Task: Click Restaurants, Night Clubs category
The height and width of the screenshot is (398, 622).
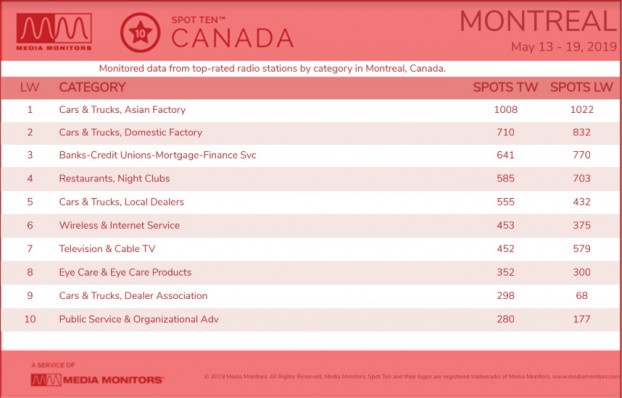Action: (x=114, y=179)
